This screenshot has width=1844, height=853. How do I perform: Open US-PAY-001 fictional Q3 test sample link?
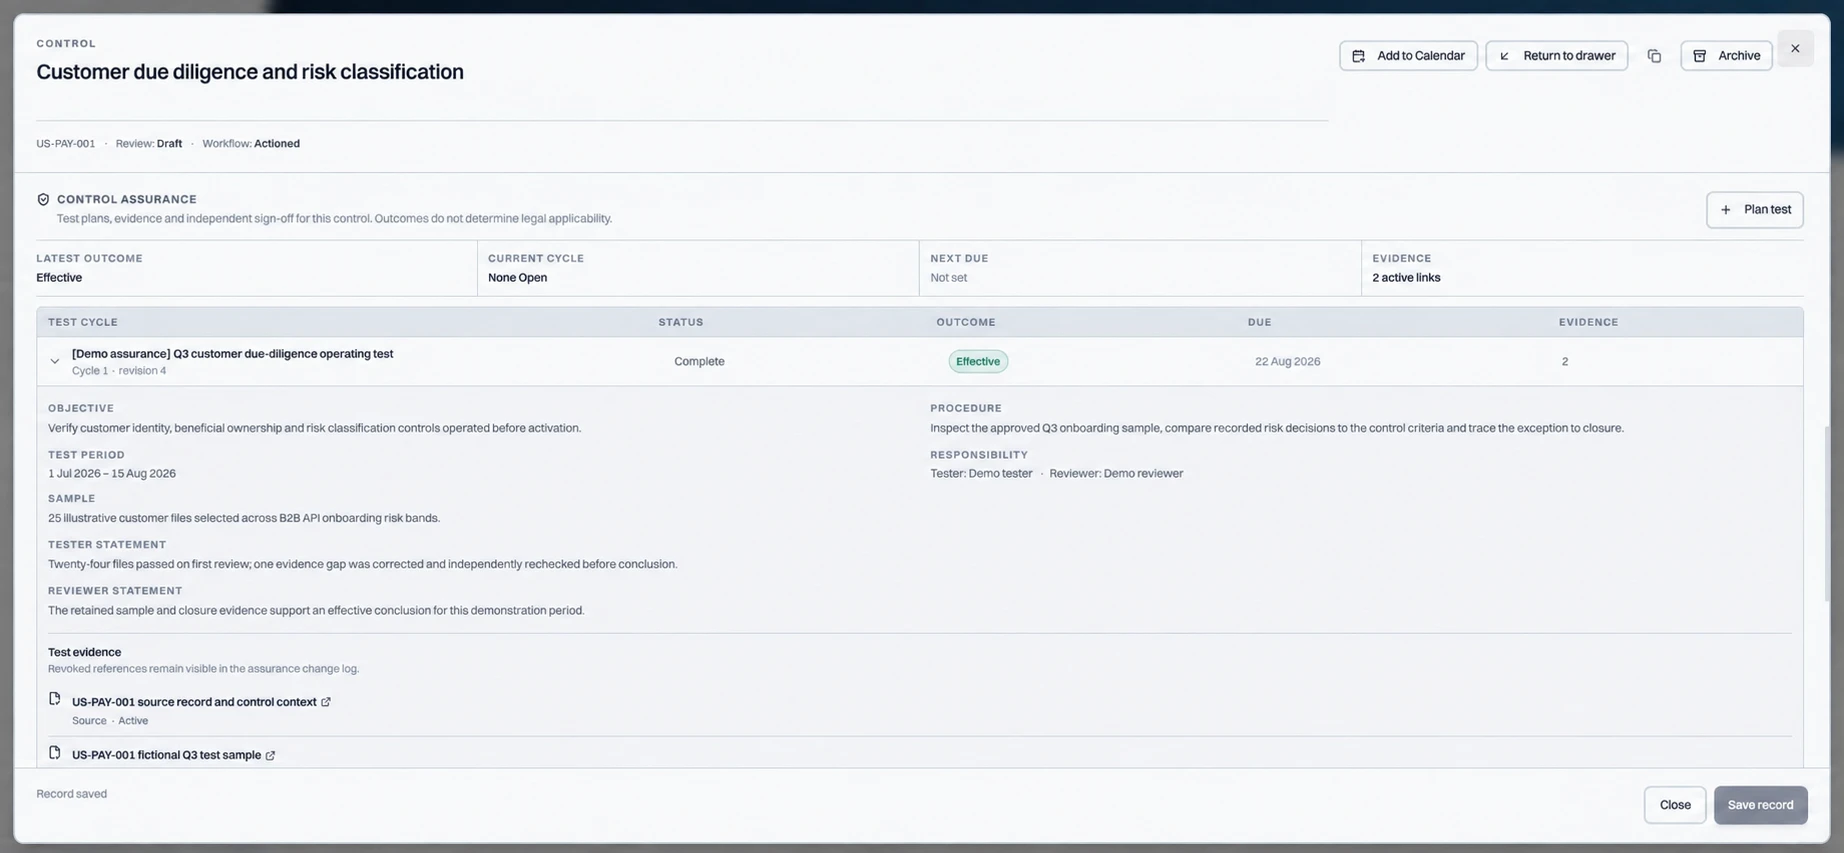point(166,755)
